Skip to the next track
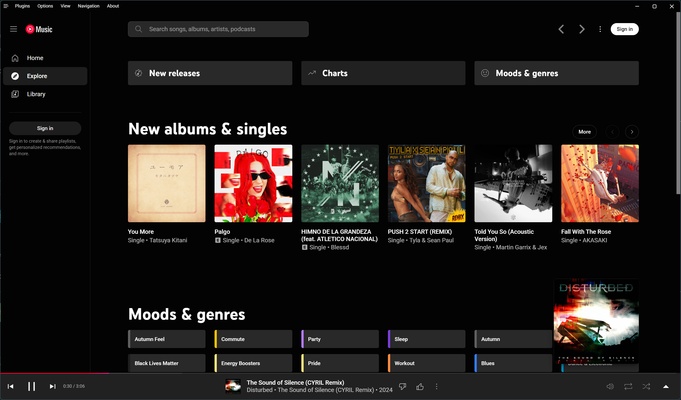The image size is (681, 400). pyautogui.click(x=52, y=386)
